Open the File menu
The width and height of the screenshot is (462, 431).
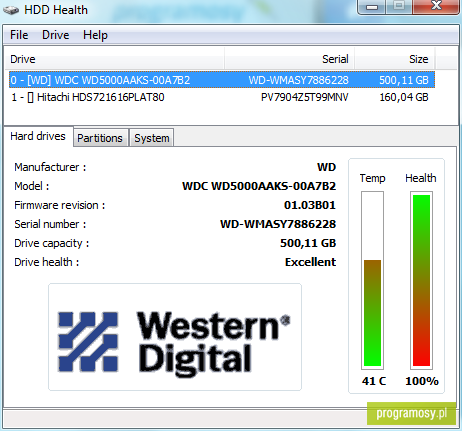pyautogui.click(x=19, y=35)
